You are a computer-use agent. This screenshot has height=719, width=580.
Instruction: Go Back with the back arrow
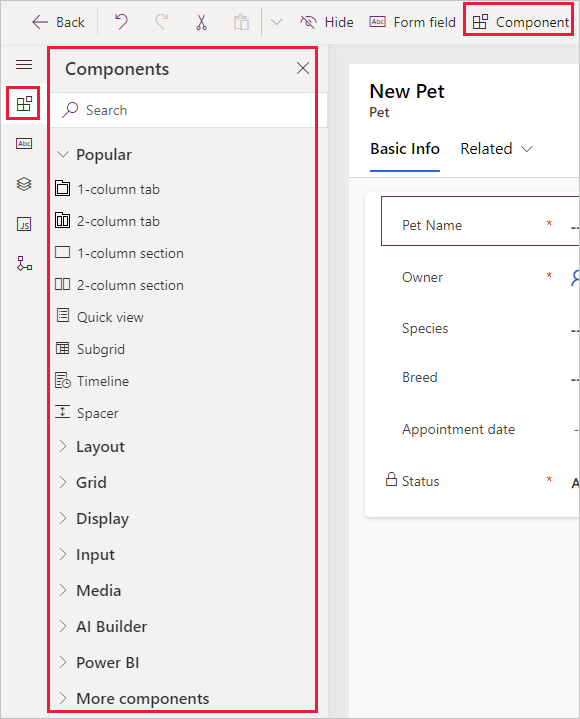[58, 22]
